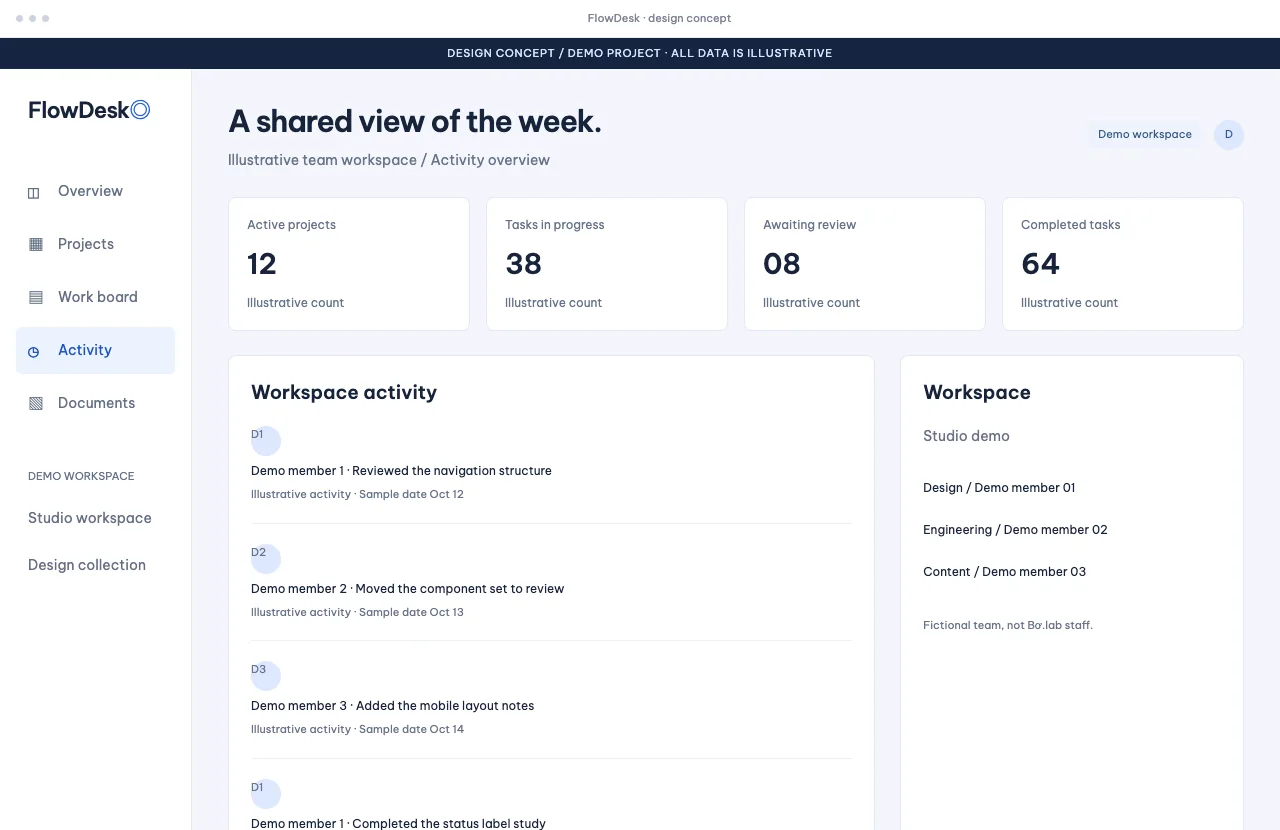Open the Awaiting review card

865,264
